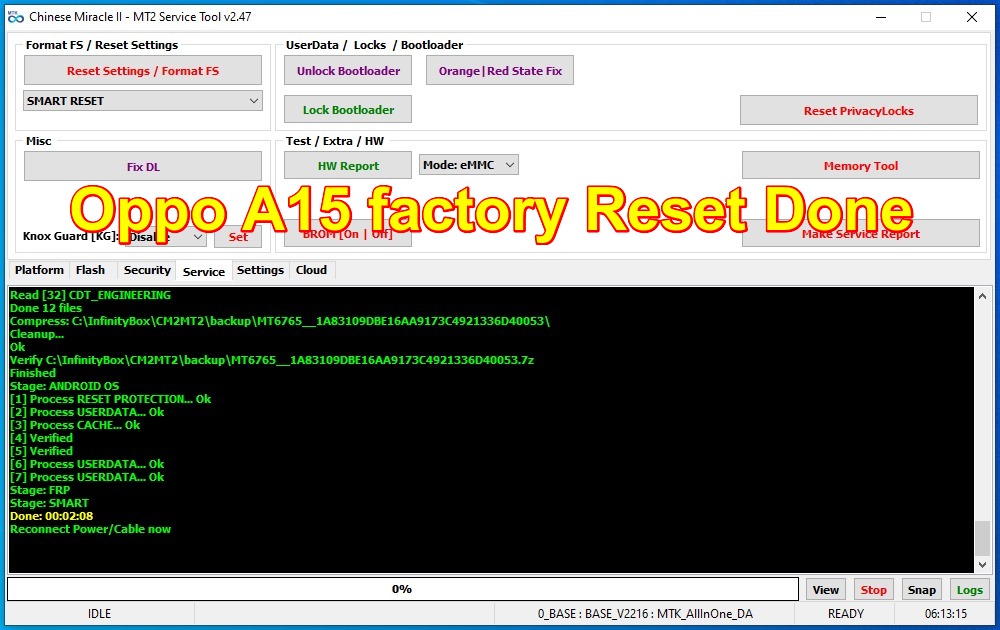The image size is (1000, 630).
Task: Click 'Stage: FRP' log line
Action: point(40,490)
